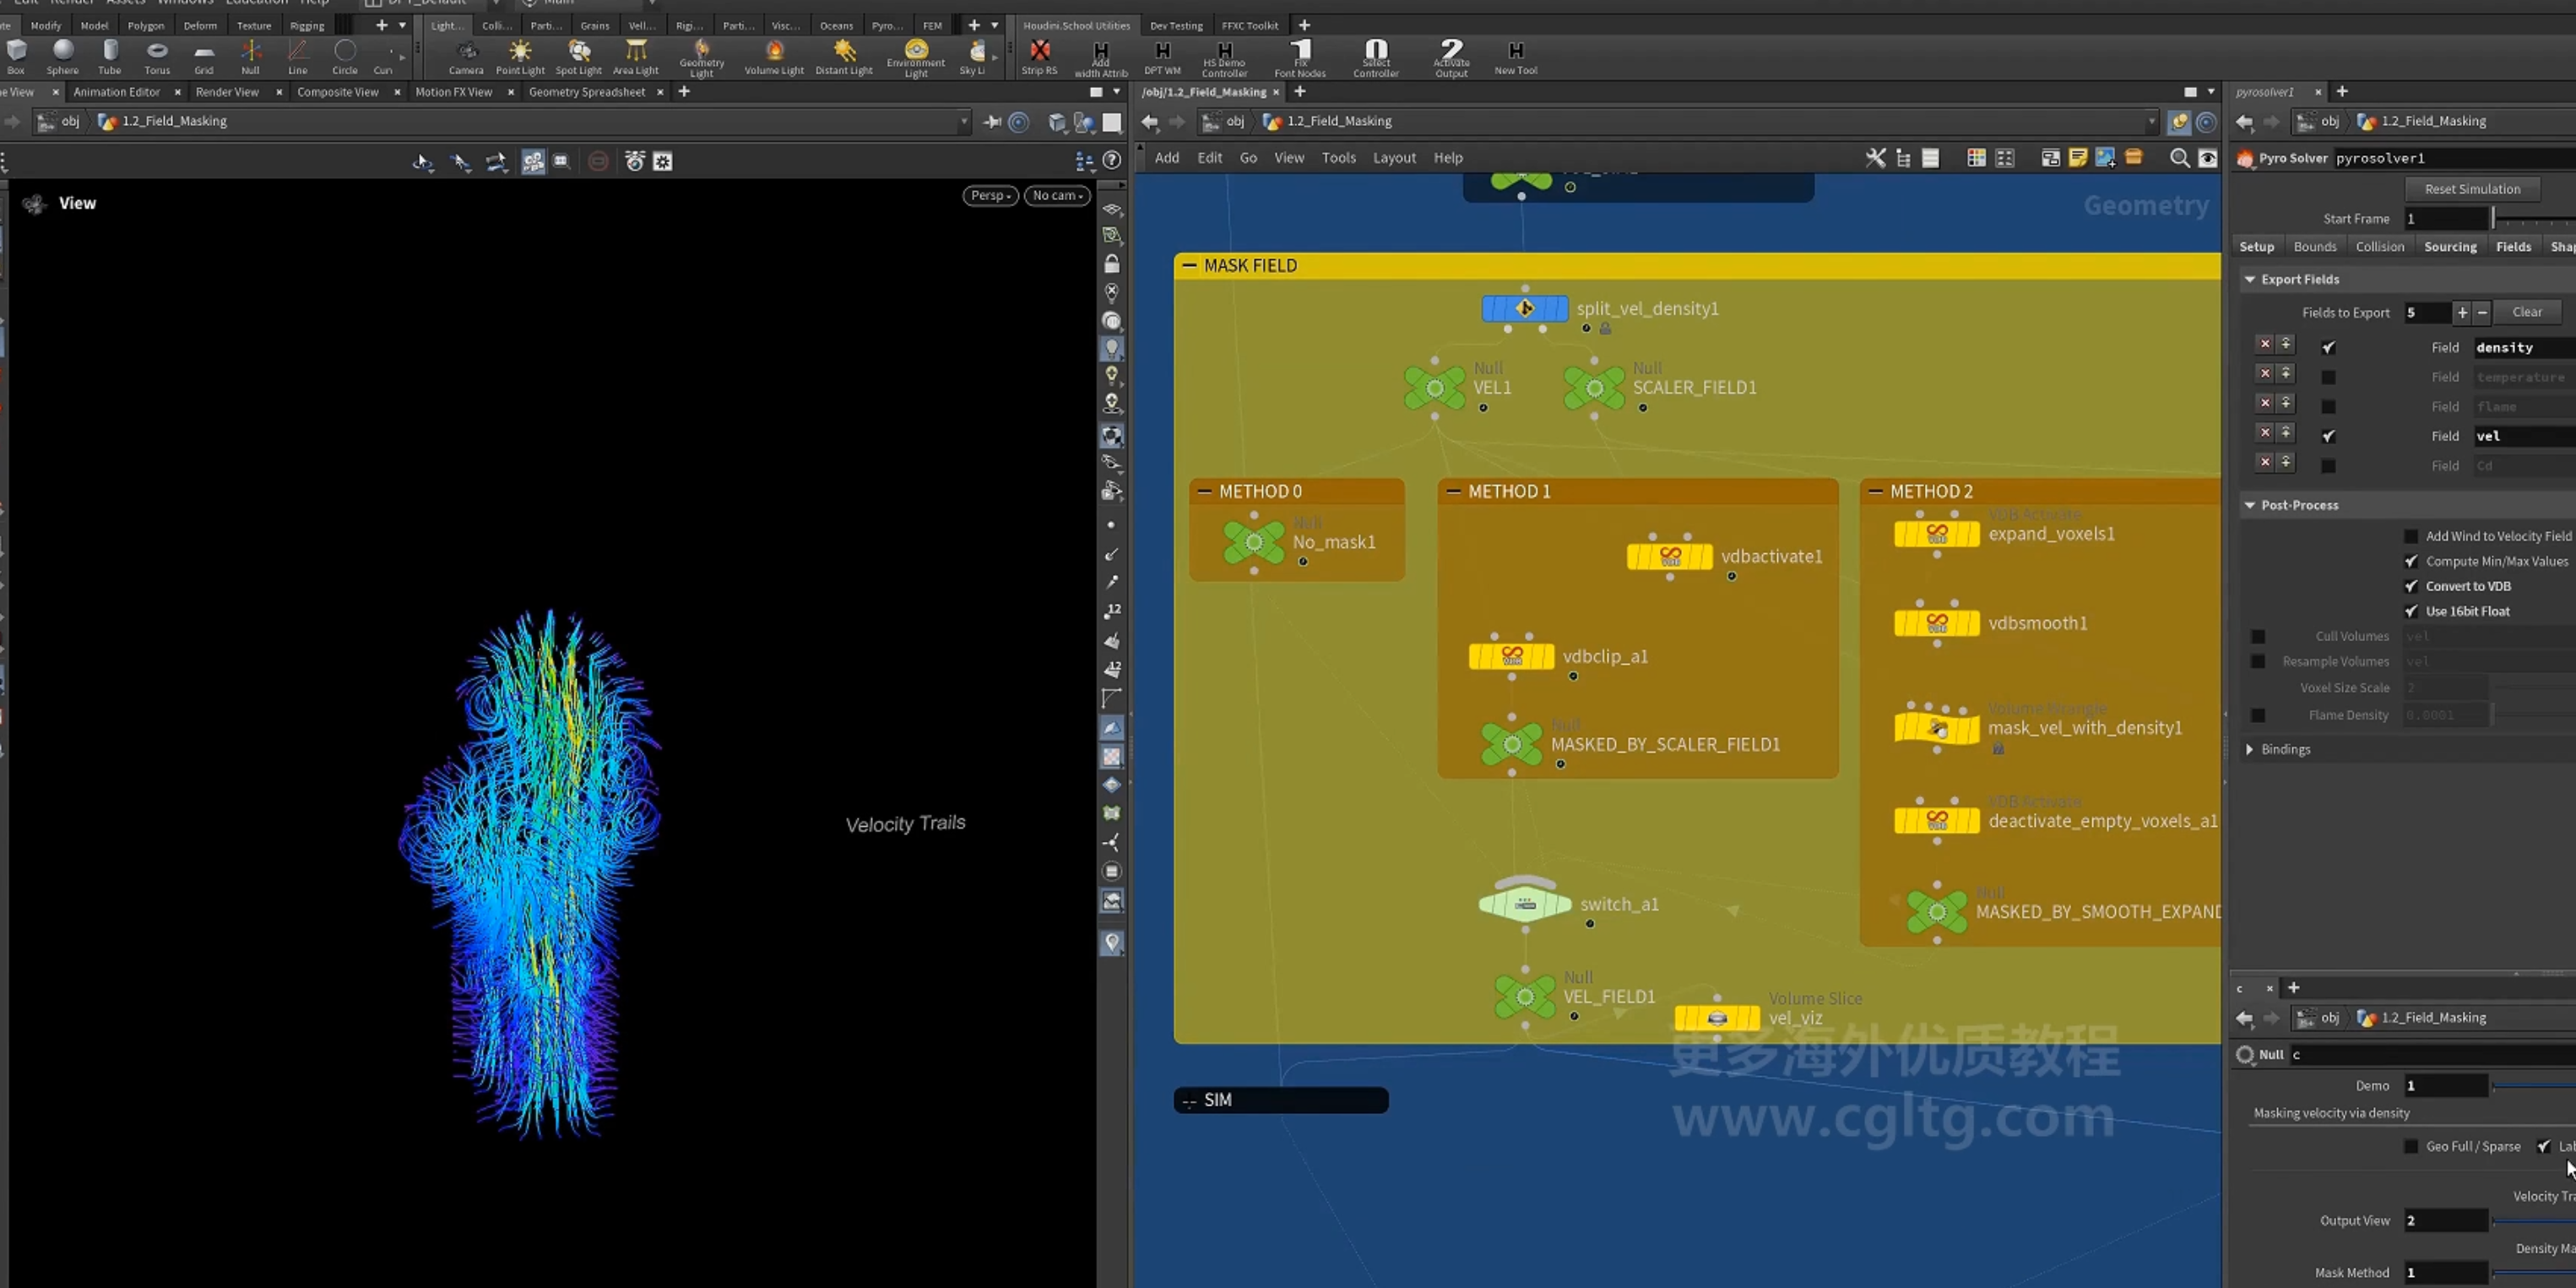Click the Start Frame slider track

tap(2535, 219)
